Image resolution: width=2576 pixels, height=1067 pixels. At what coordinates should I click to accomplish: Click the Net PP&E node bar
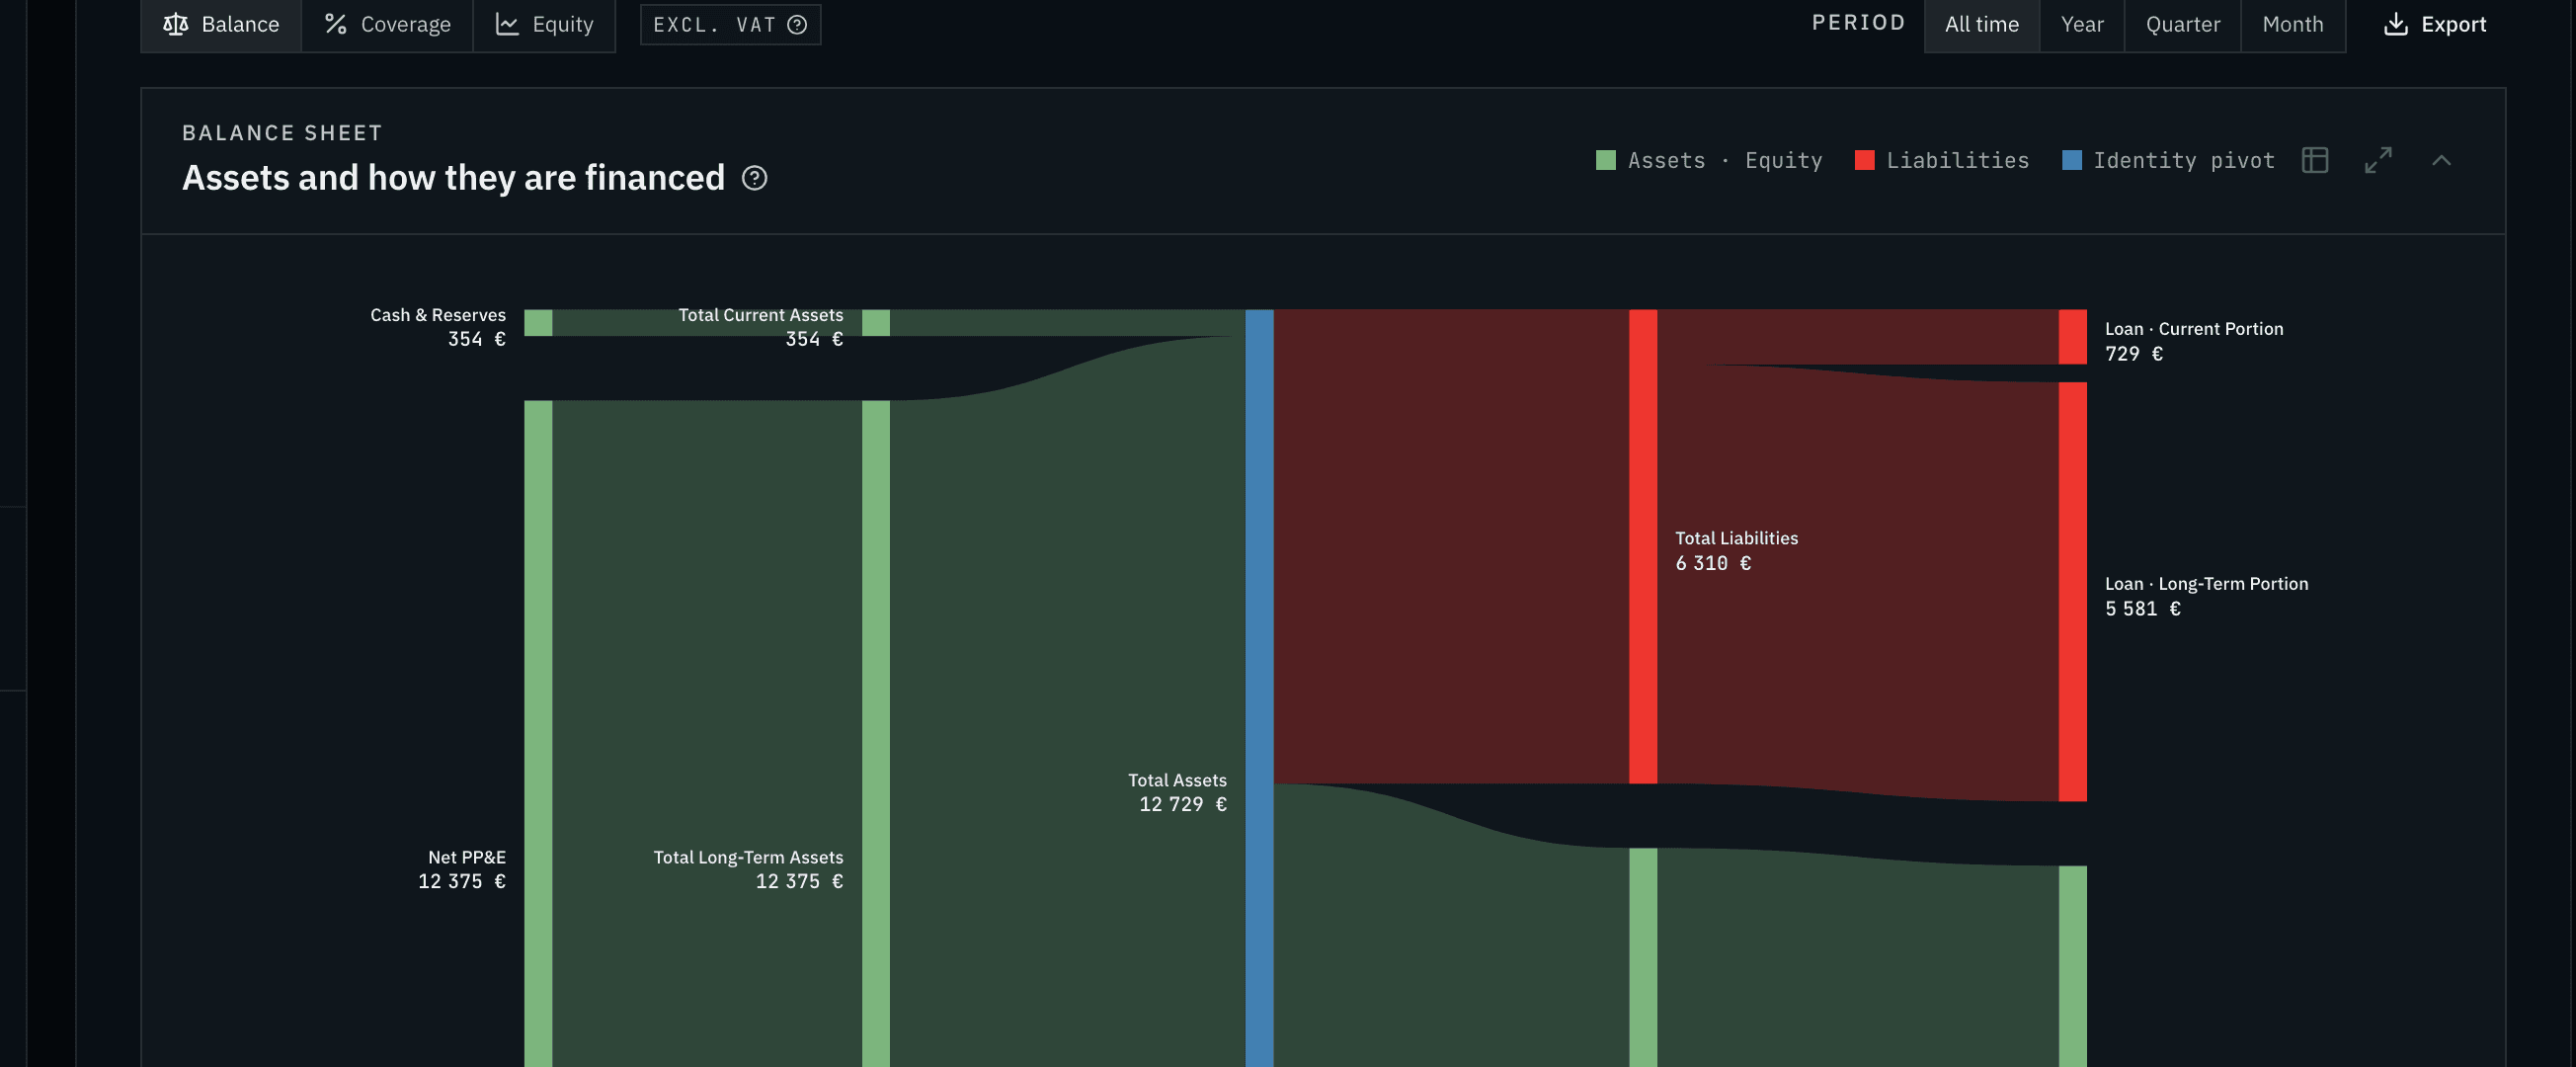[x=538, y=733]
